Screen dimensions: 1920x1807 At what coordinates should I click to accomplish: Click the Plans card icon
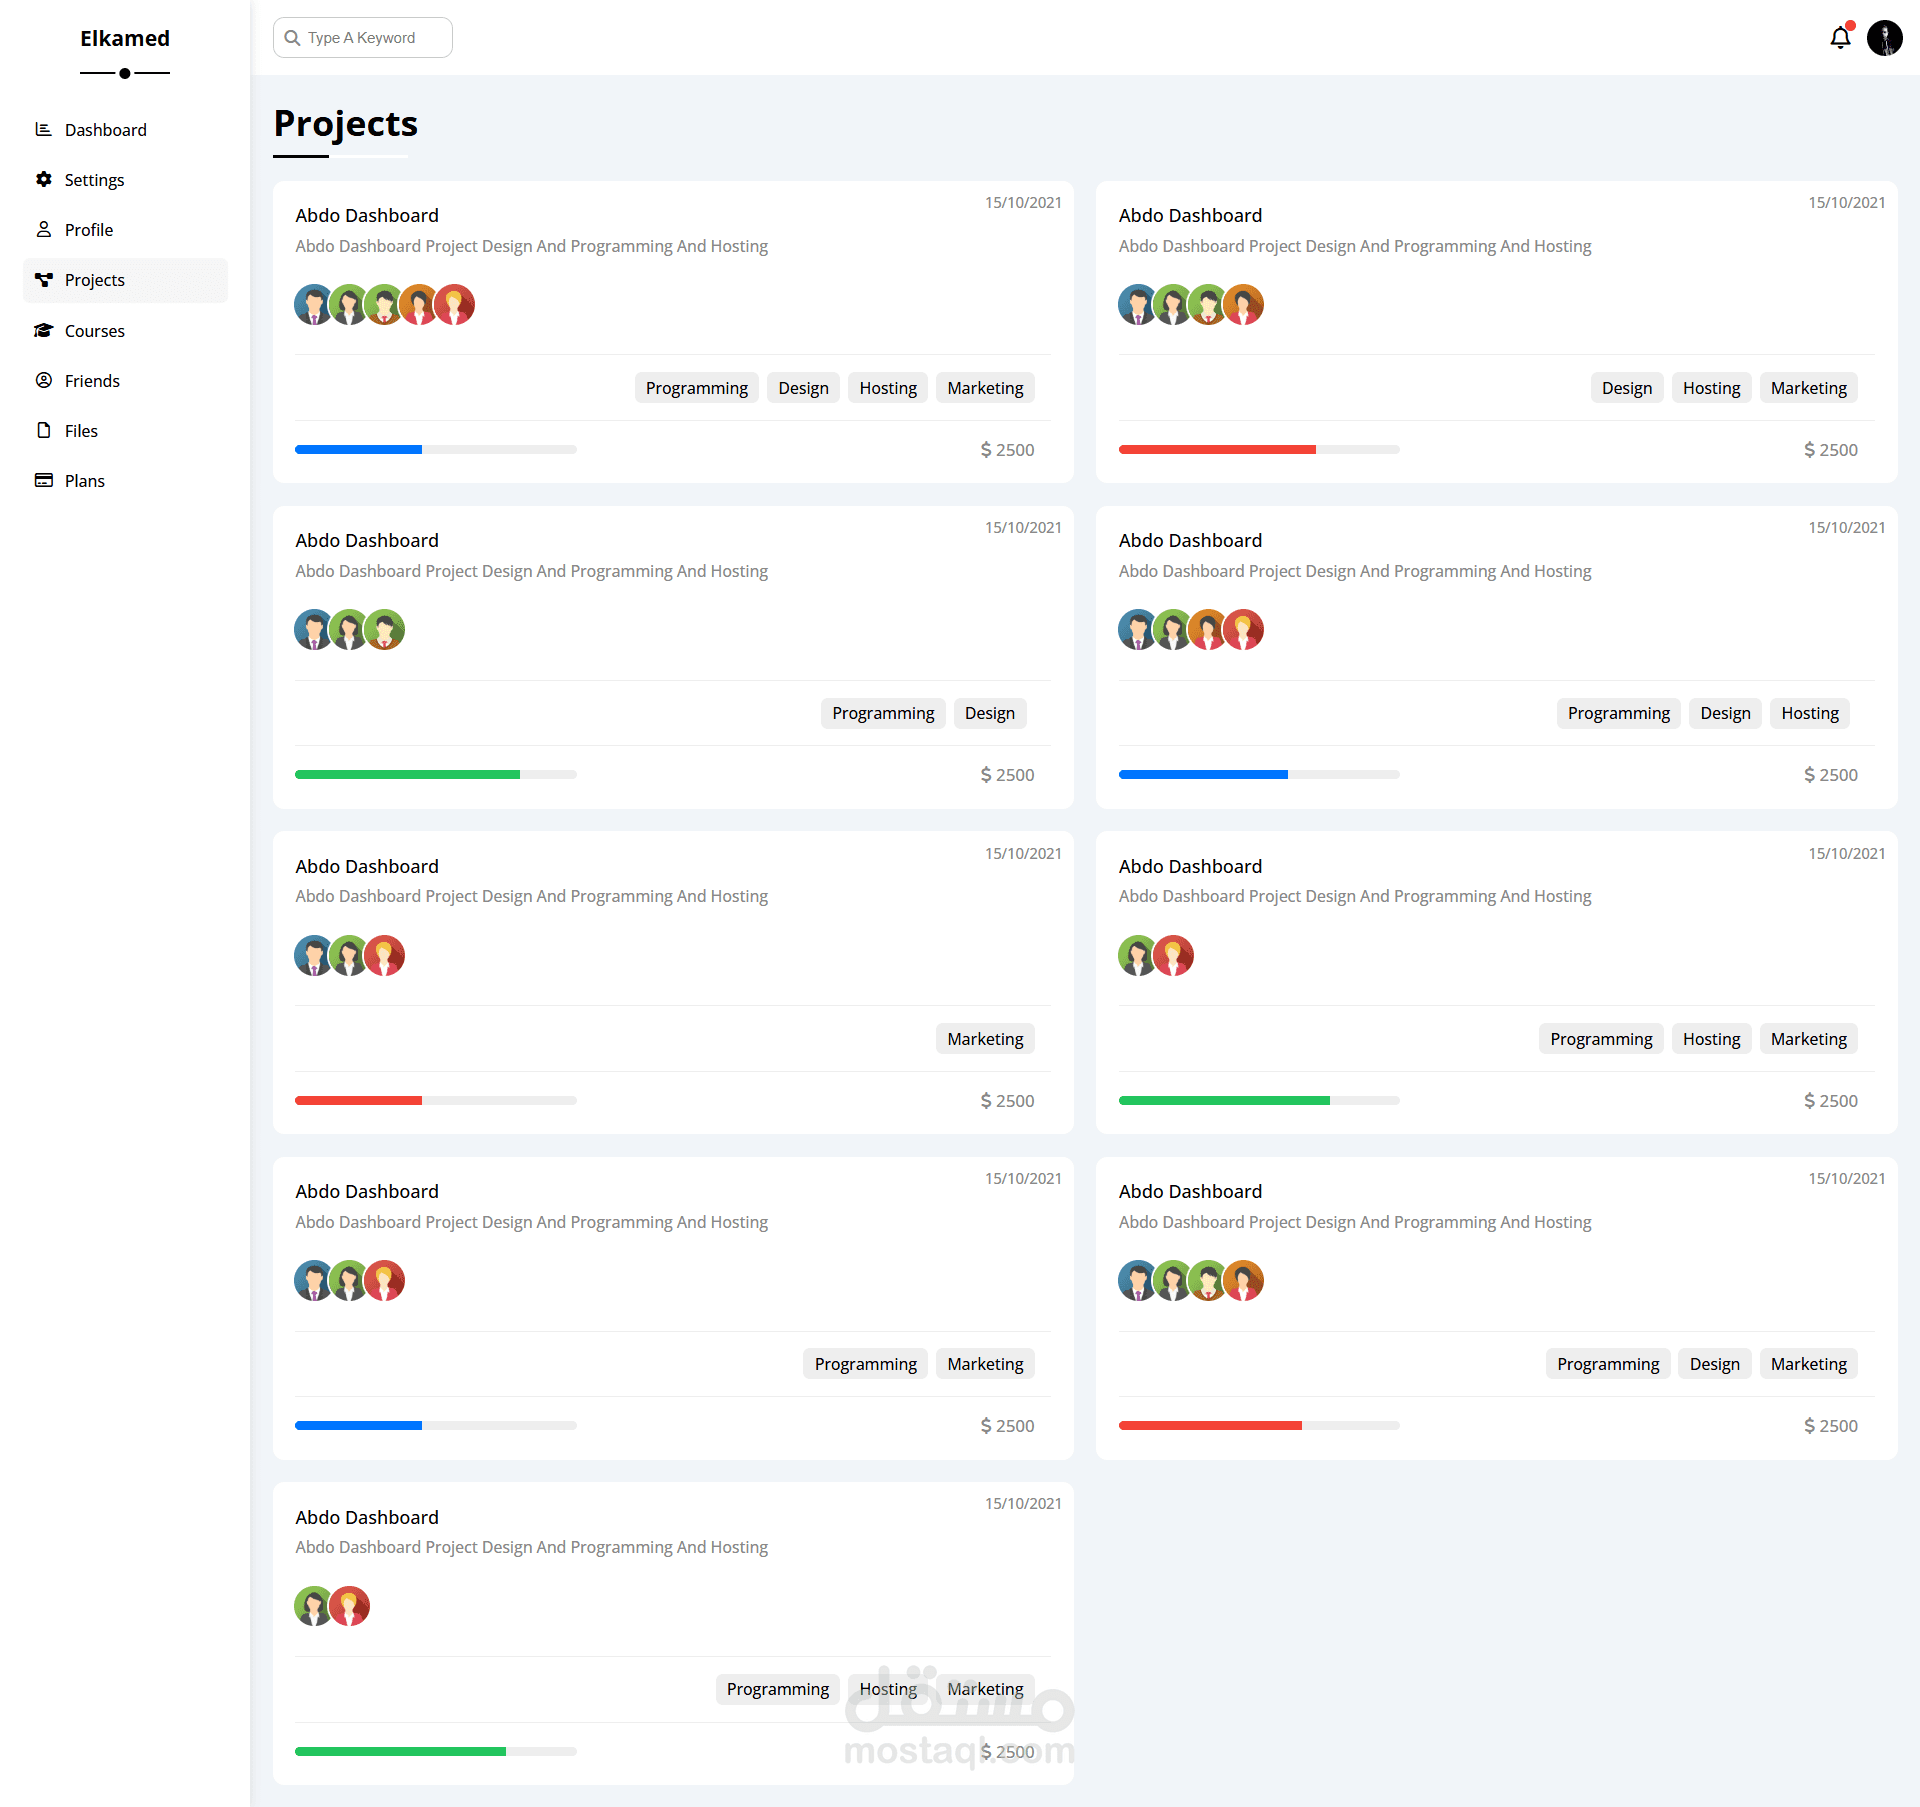click(43, 480)
